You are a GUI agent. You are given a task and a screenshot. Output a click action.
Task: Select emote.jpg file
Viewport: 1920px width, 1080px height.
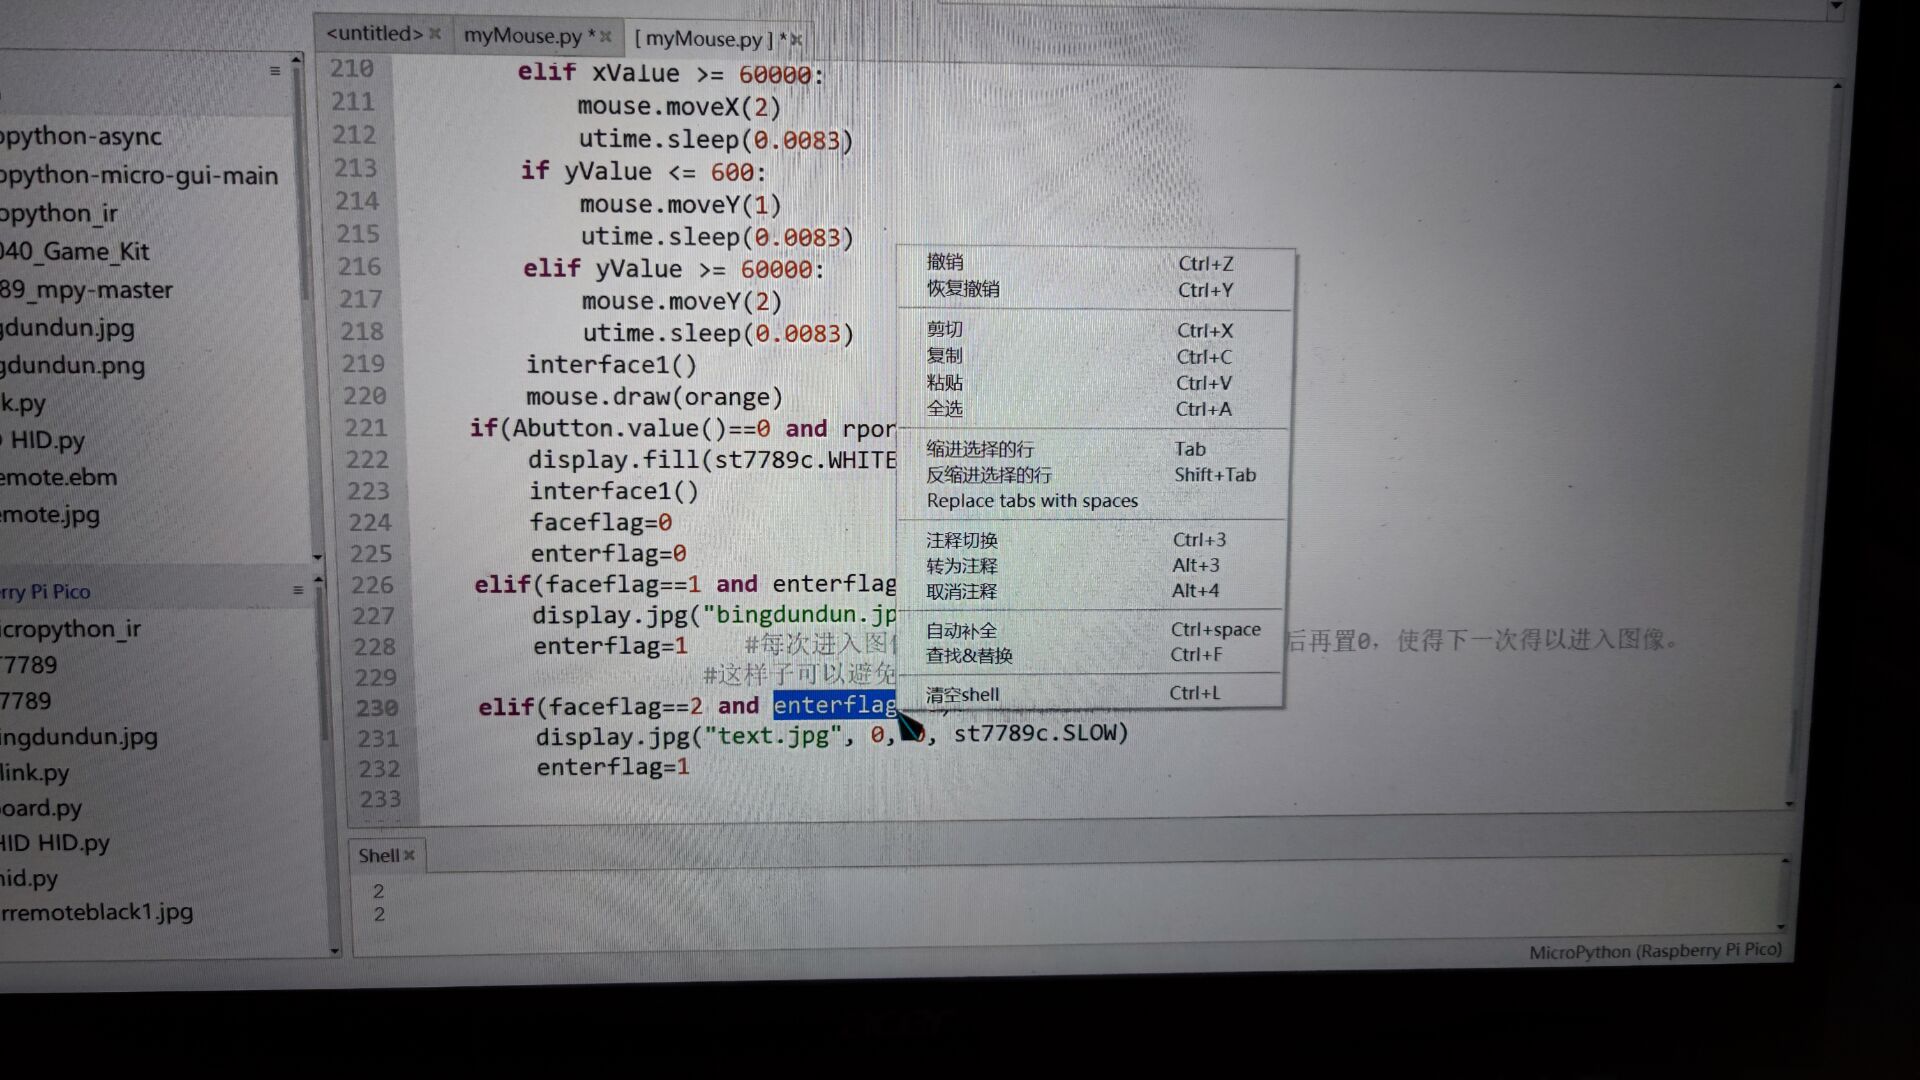(50, 515)
